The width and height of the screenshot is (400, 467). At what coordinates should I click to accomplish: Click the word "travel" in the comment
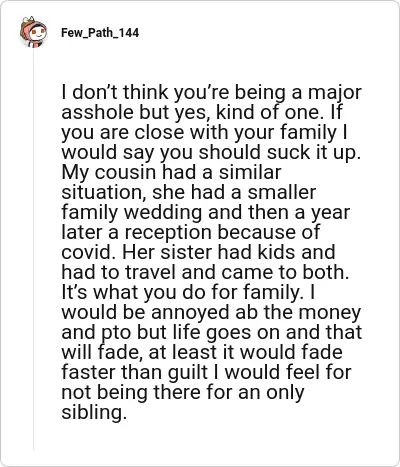pos(150,273)
